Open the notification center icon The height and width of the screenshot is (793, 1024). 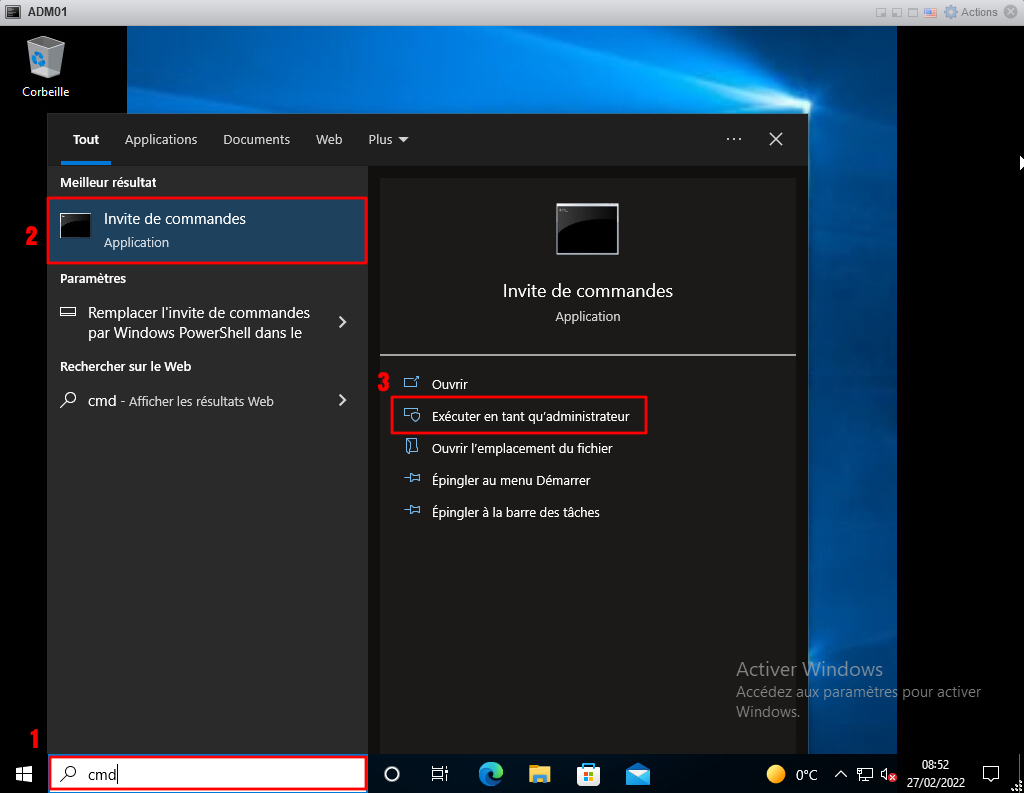(991, 773)
